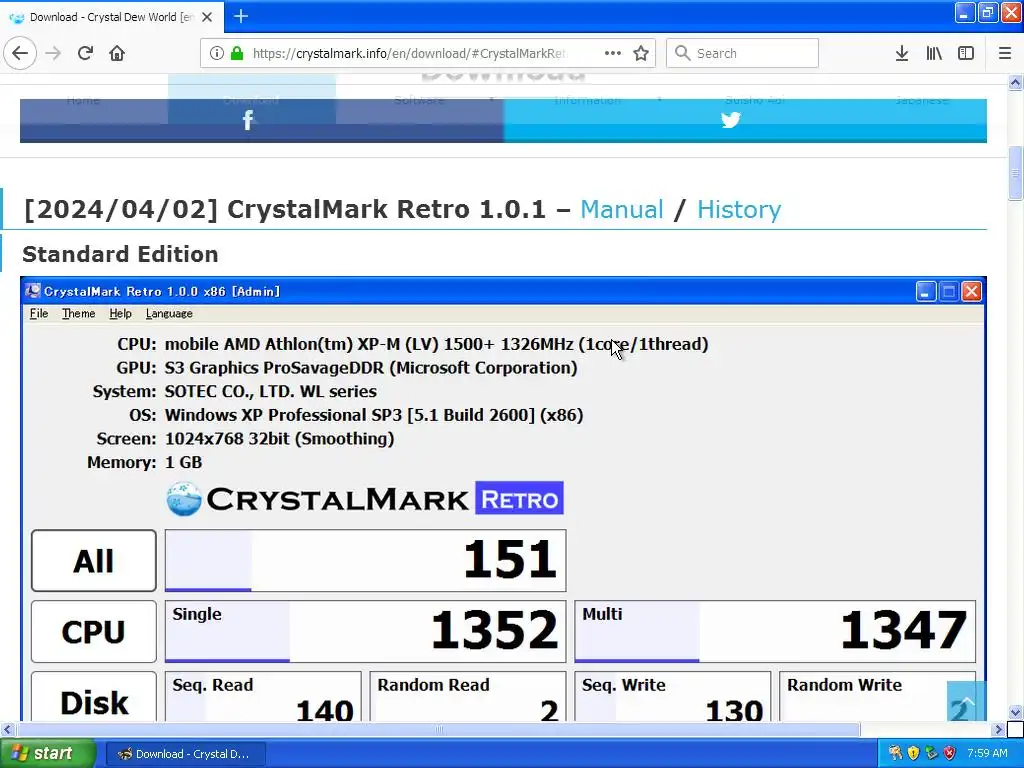Open page actions three-dot menu

point(613,53)
